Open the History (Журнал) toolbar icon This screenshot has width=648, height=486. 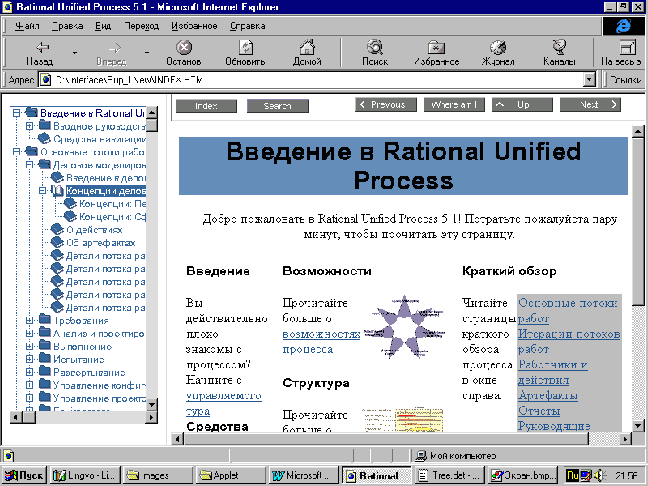tap(498, 48)
